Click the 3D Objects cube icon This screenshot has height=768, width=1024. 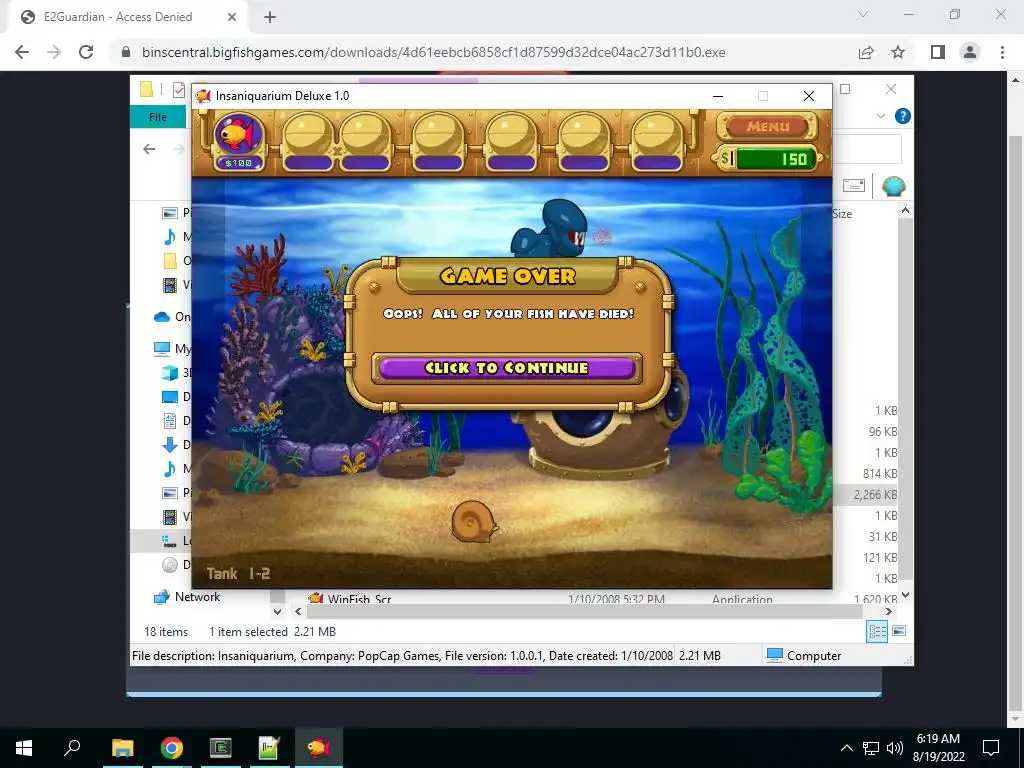tap(170, 373)
